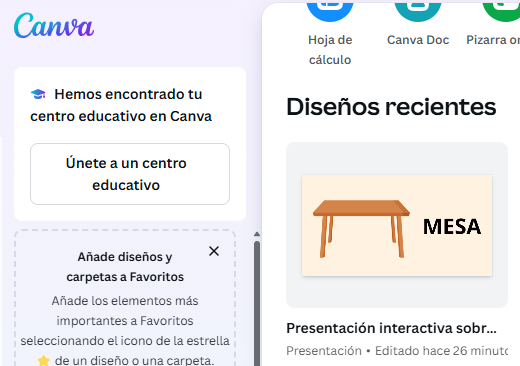
Task: Click the yellow star icon in Favoritos tip
Action: (43, 361)
